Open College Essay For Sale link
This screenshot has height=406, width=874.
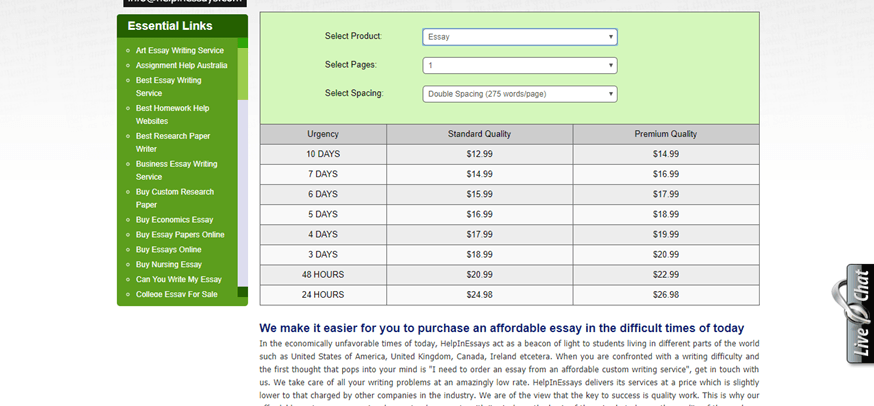click(177, 294)
